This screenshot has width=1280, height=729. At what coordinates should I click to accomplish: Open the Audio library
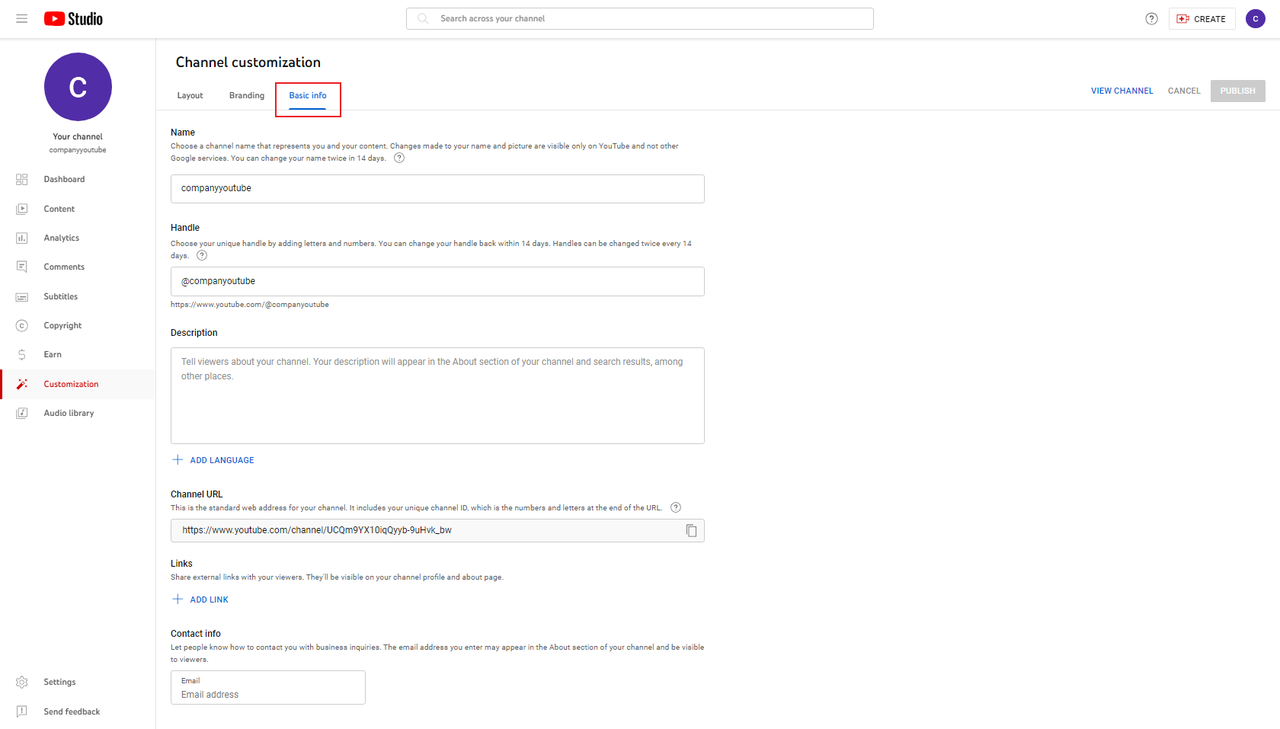[x=68, y=412]
